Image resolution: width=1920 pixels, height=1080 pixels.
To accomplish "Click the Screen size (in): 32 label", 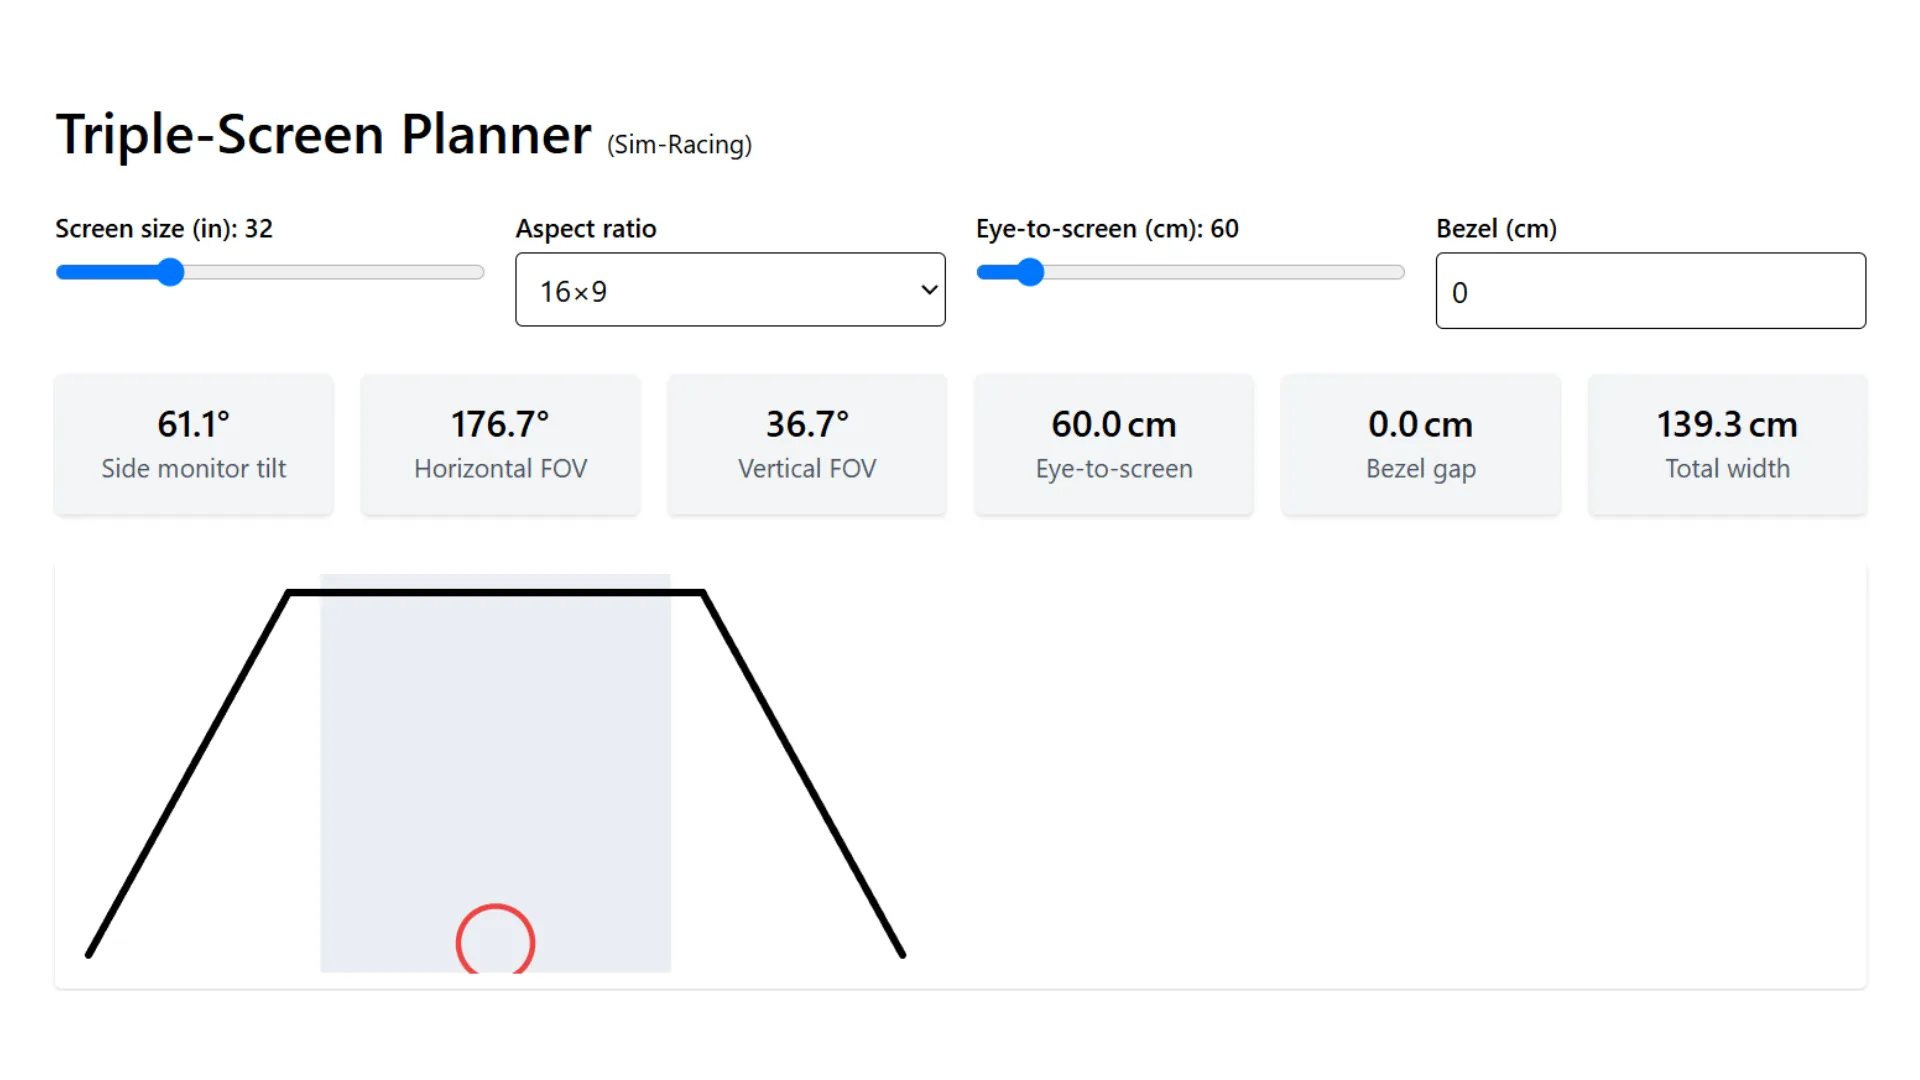I will pyautogui.click(x=163, y=228).
